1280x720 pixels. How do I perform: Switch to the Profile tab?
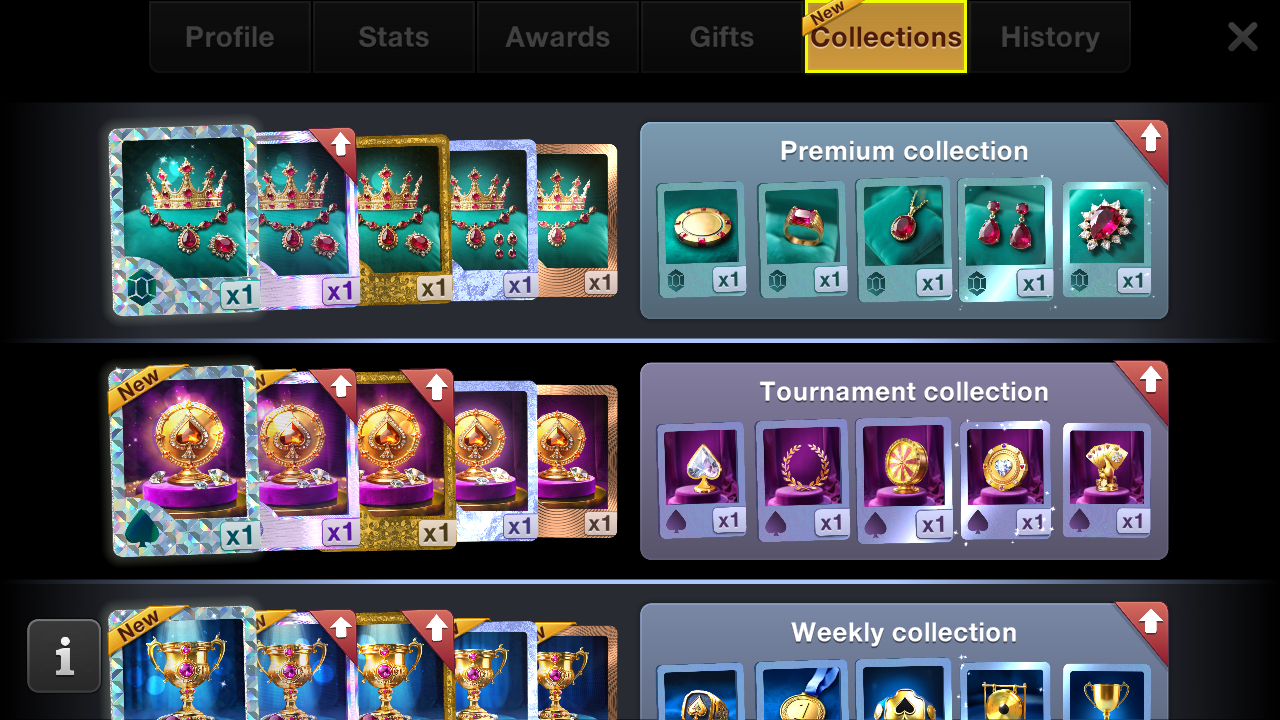230,37
